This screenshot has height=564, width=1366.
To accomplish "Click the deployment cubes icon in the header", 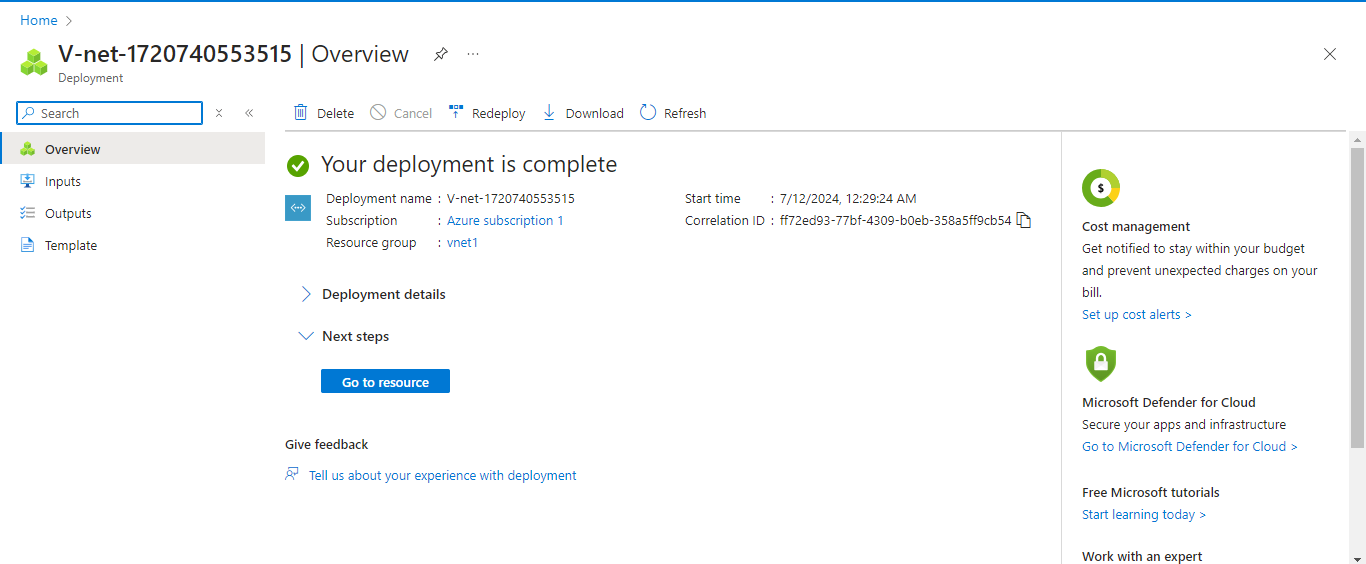I will [x=35, y=62].
